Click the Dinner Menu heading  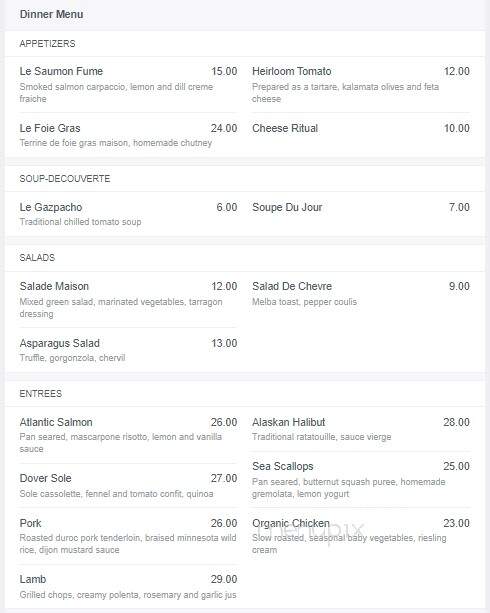(51, 14)
